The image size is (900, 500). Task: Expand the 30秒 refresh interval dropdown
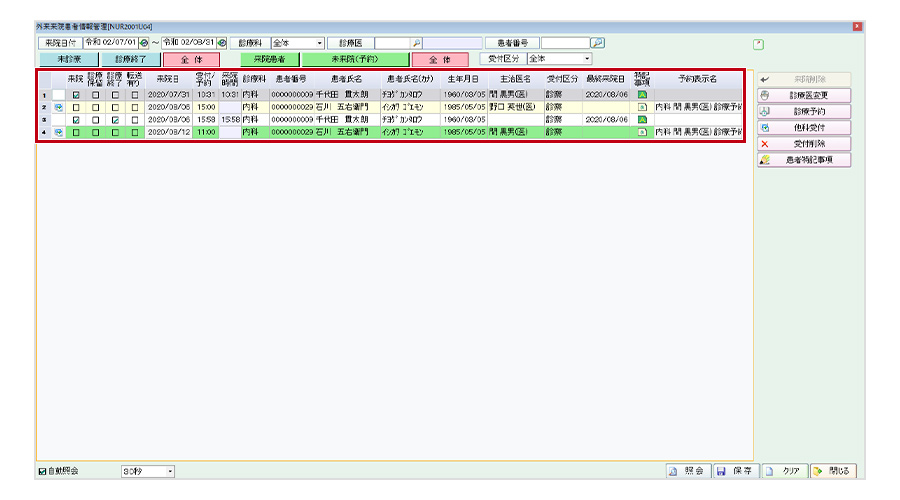(170, 470)
